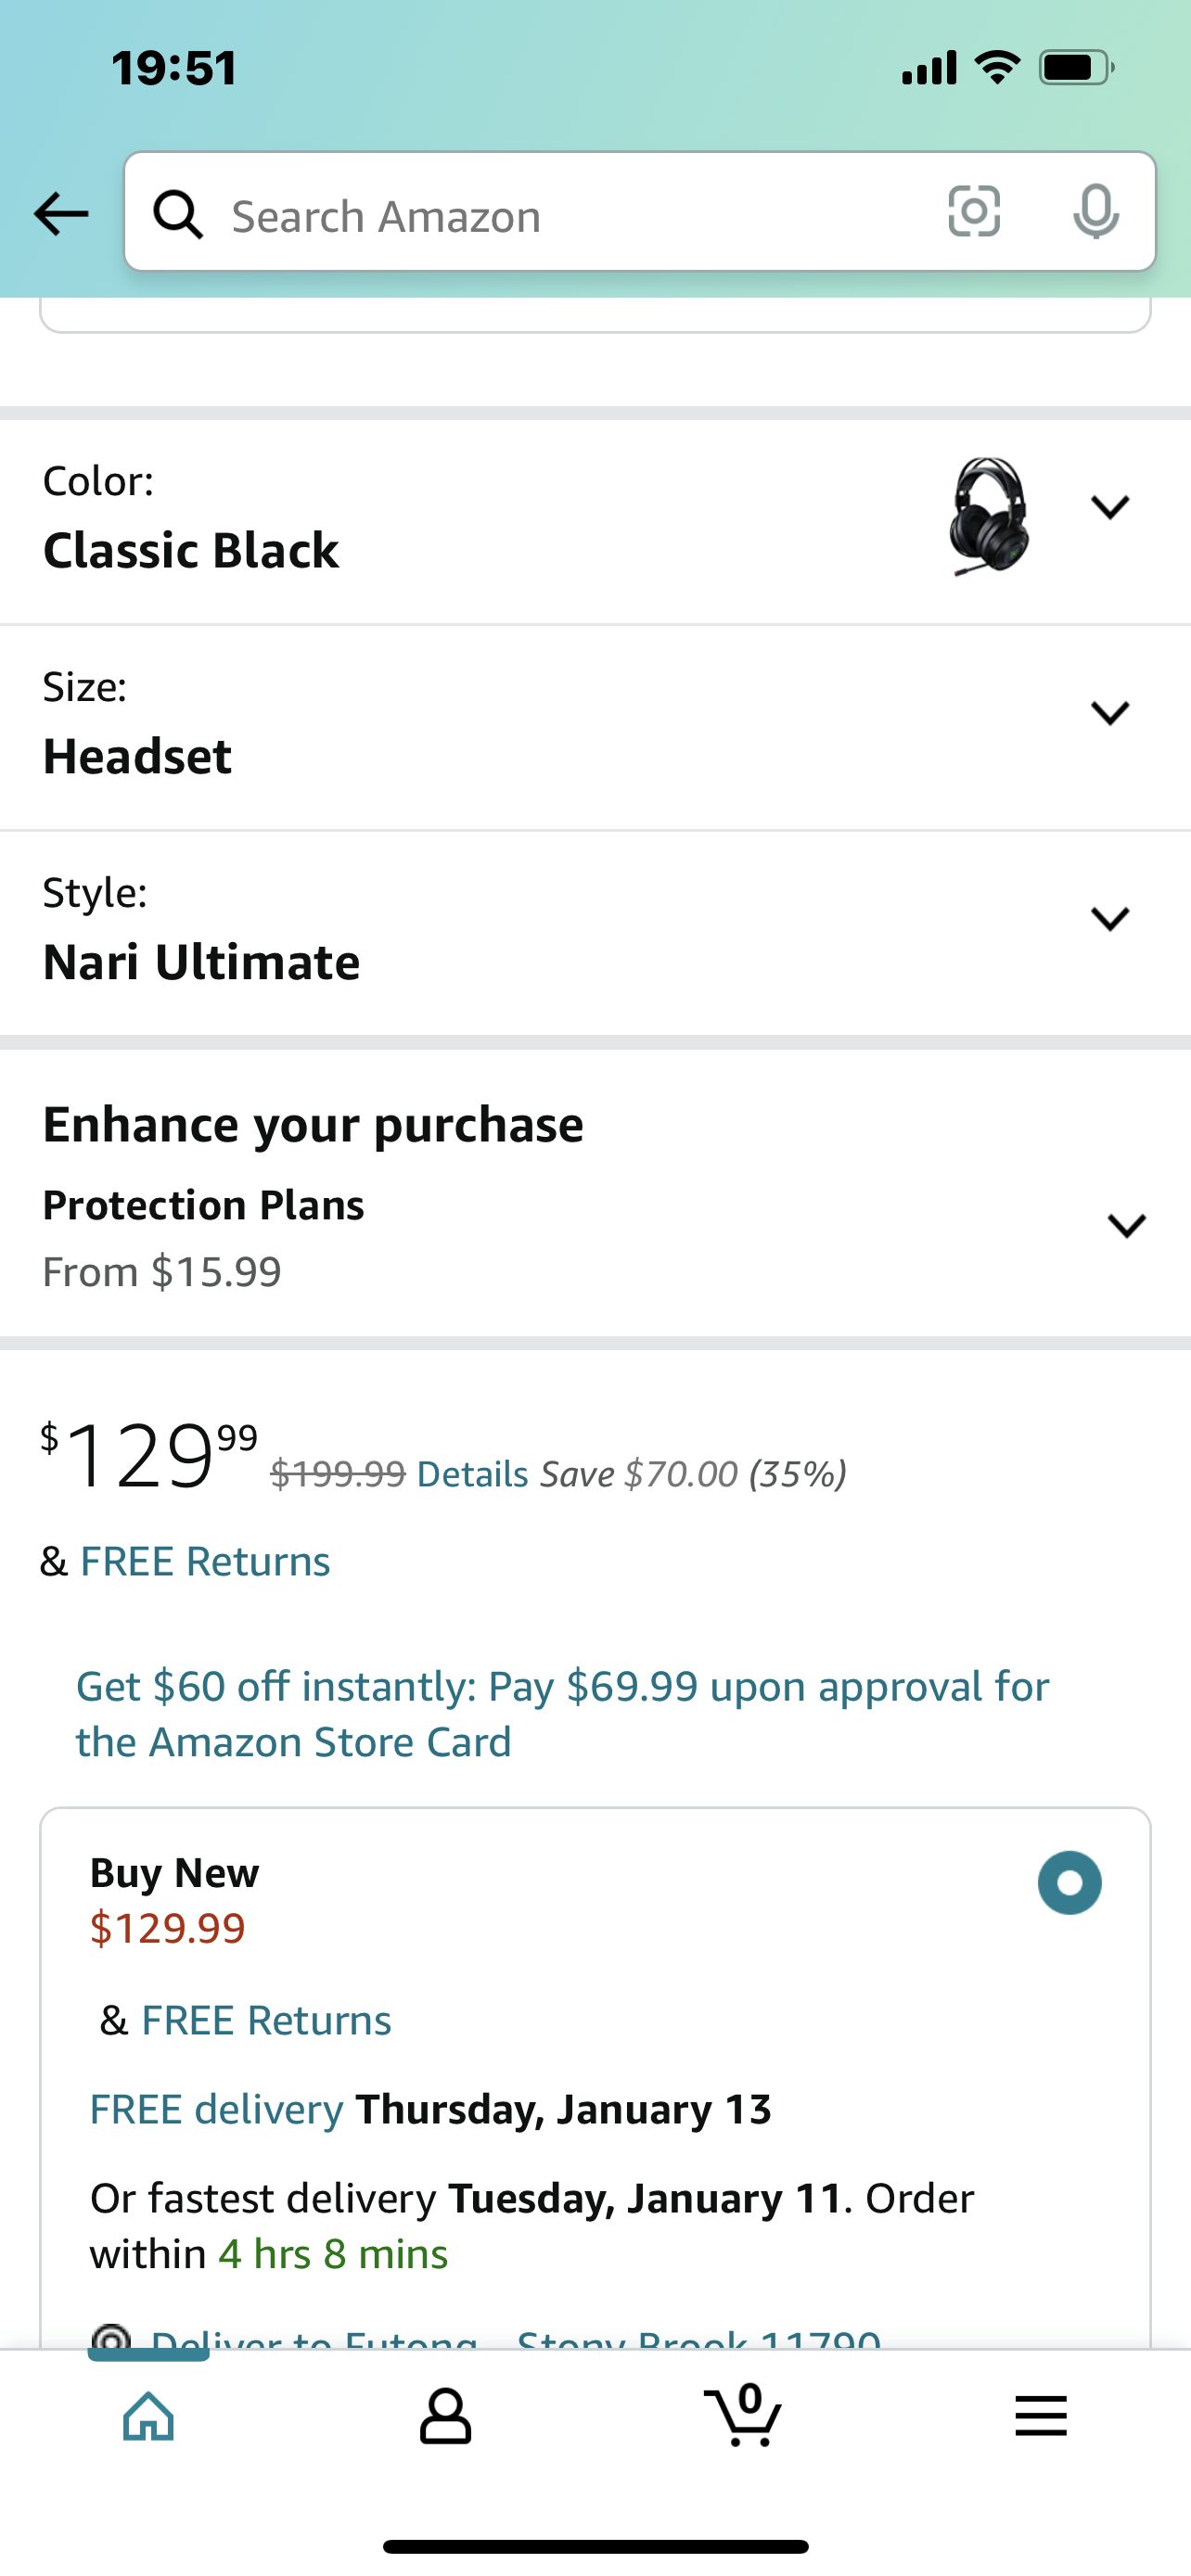The image size is (1191, 2576).
Task: Tap the magnifying glass search icon
Action: [x=178, y=214]
